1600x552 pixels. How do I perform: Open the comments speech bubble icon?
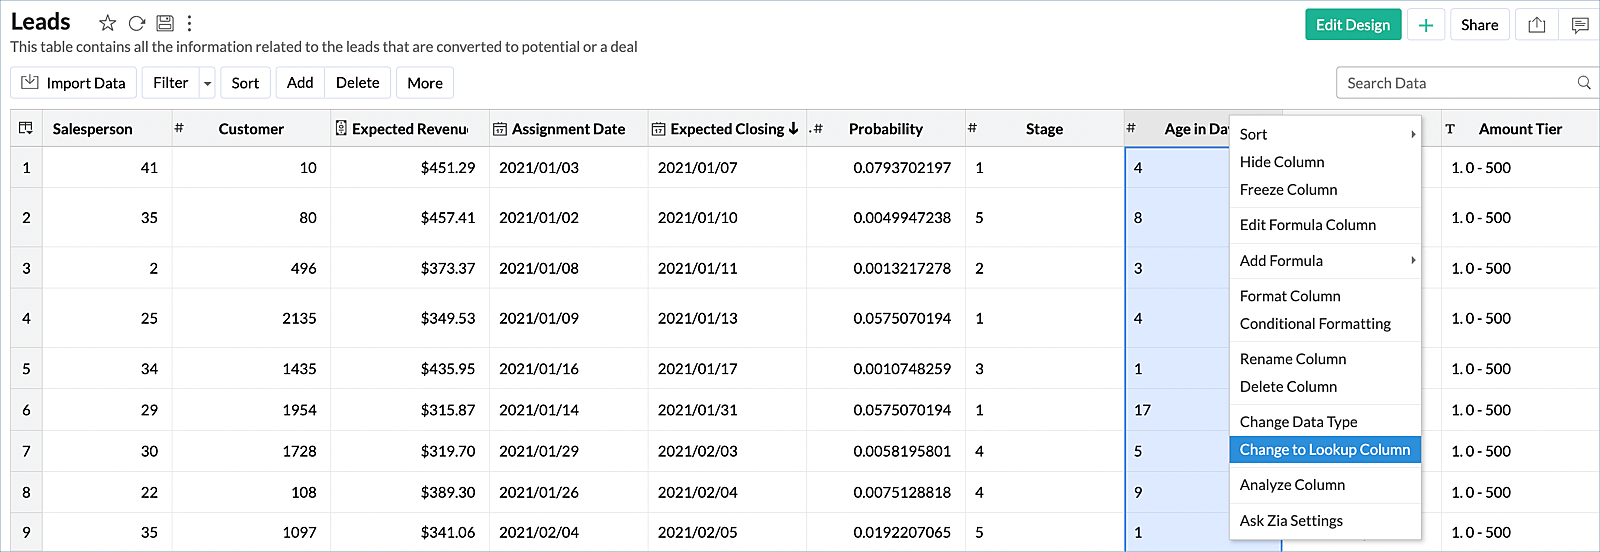(x=1580, y=25)
